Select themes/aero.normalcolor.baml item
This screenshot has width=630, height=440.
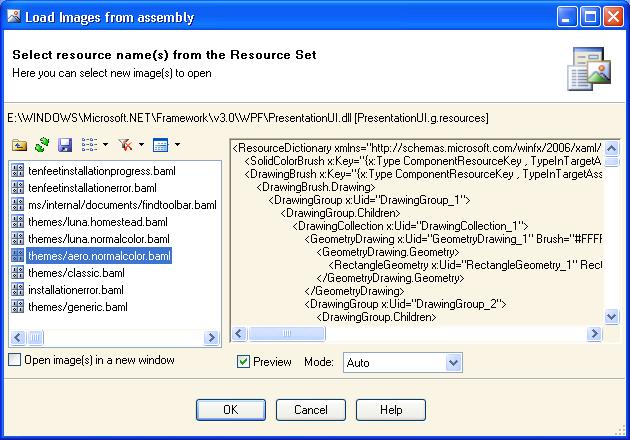pos(99,256)
